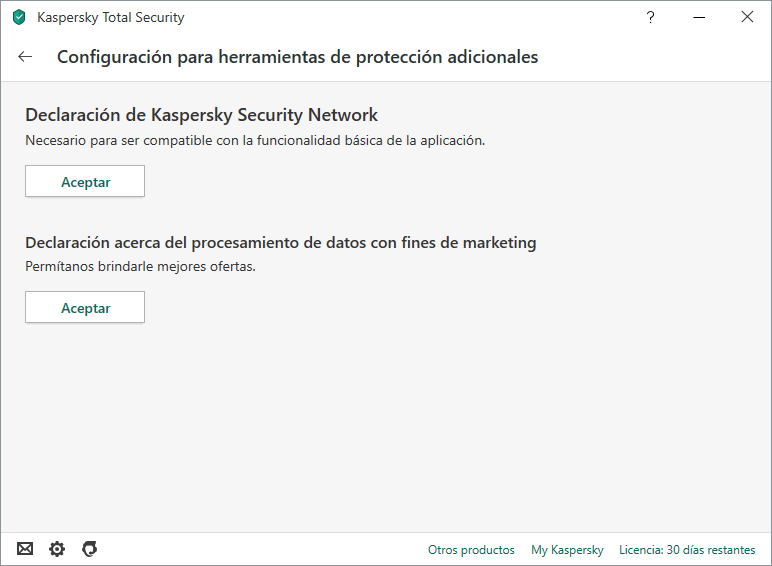Click the Kaspersky Total Security title text
The width and height of the screenshot is (772, 566).
click(110, 17)
